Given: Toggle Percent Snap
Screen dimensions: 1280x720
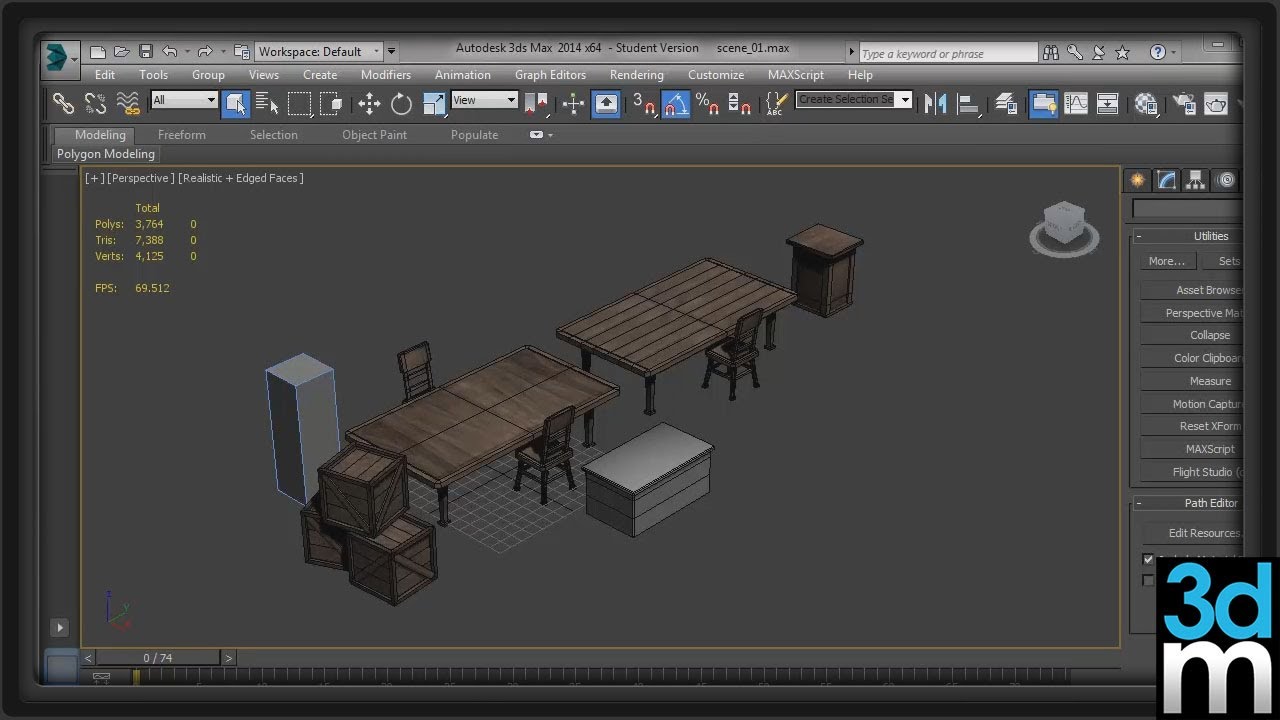Looking at the screenshot, I should click(x=708, y=103).
